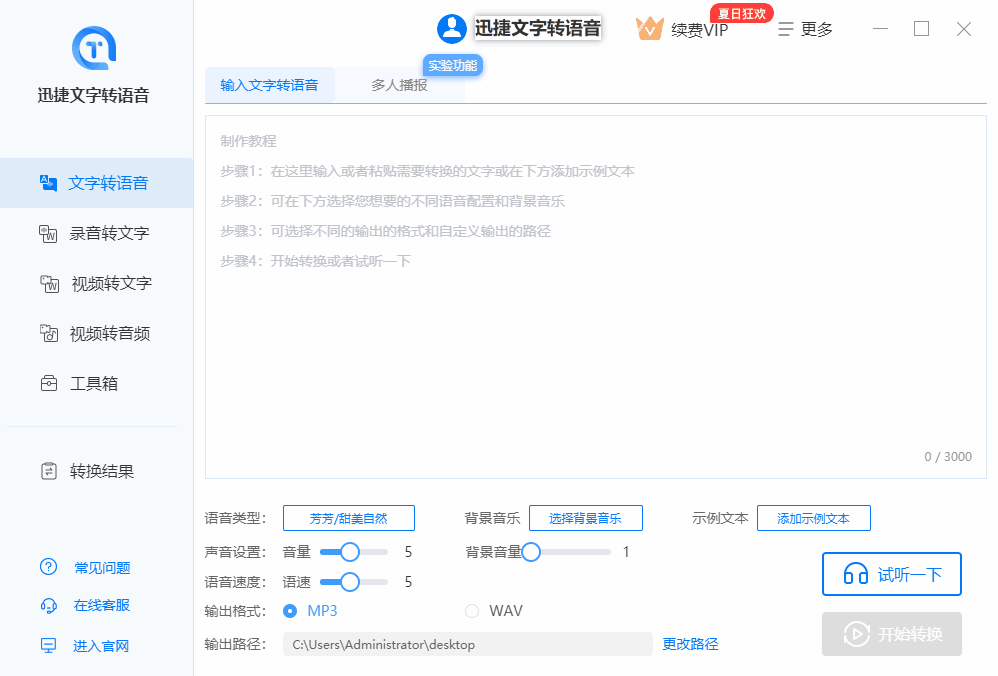Click the 实验功能 badge above 多人播报
This screenshot has height=676, width=998.
click(x=453, y=66)
